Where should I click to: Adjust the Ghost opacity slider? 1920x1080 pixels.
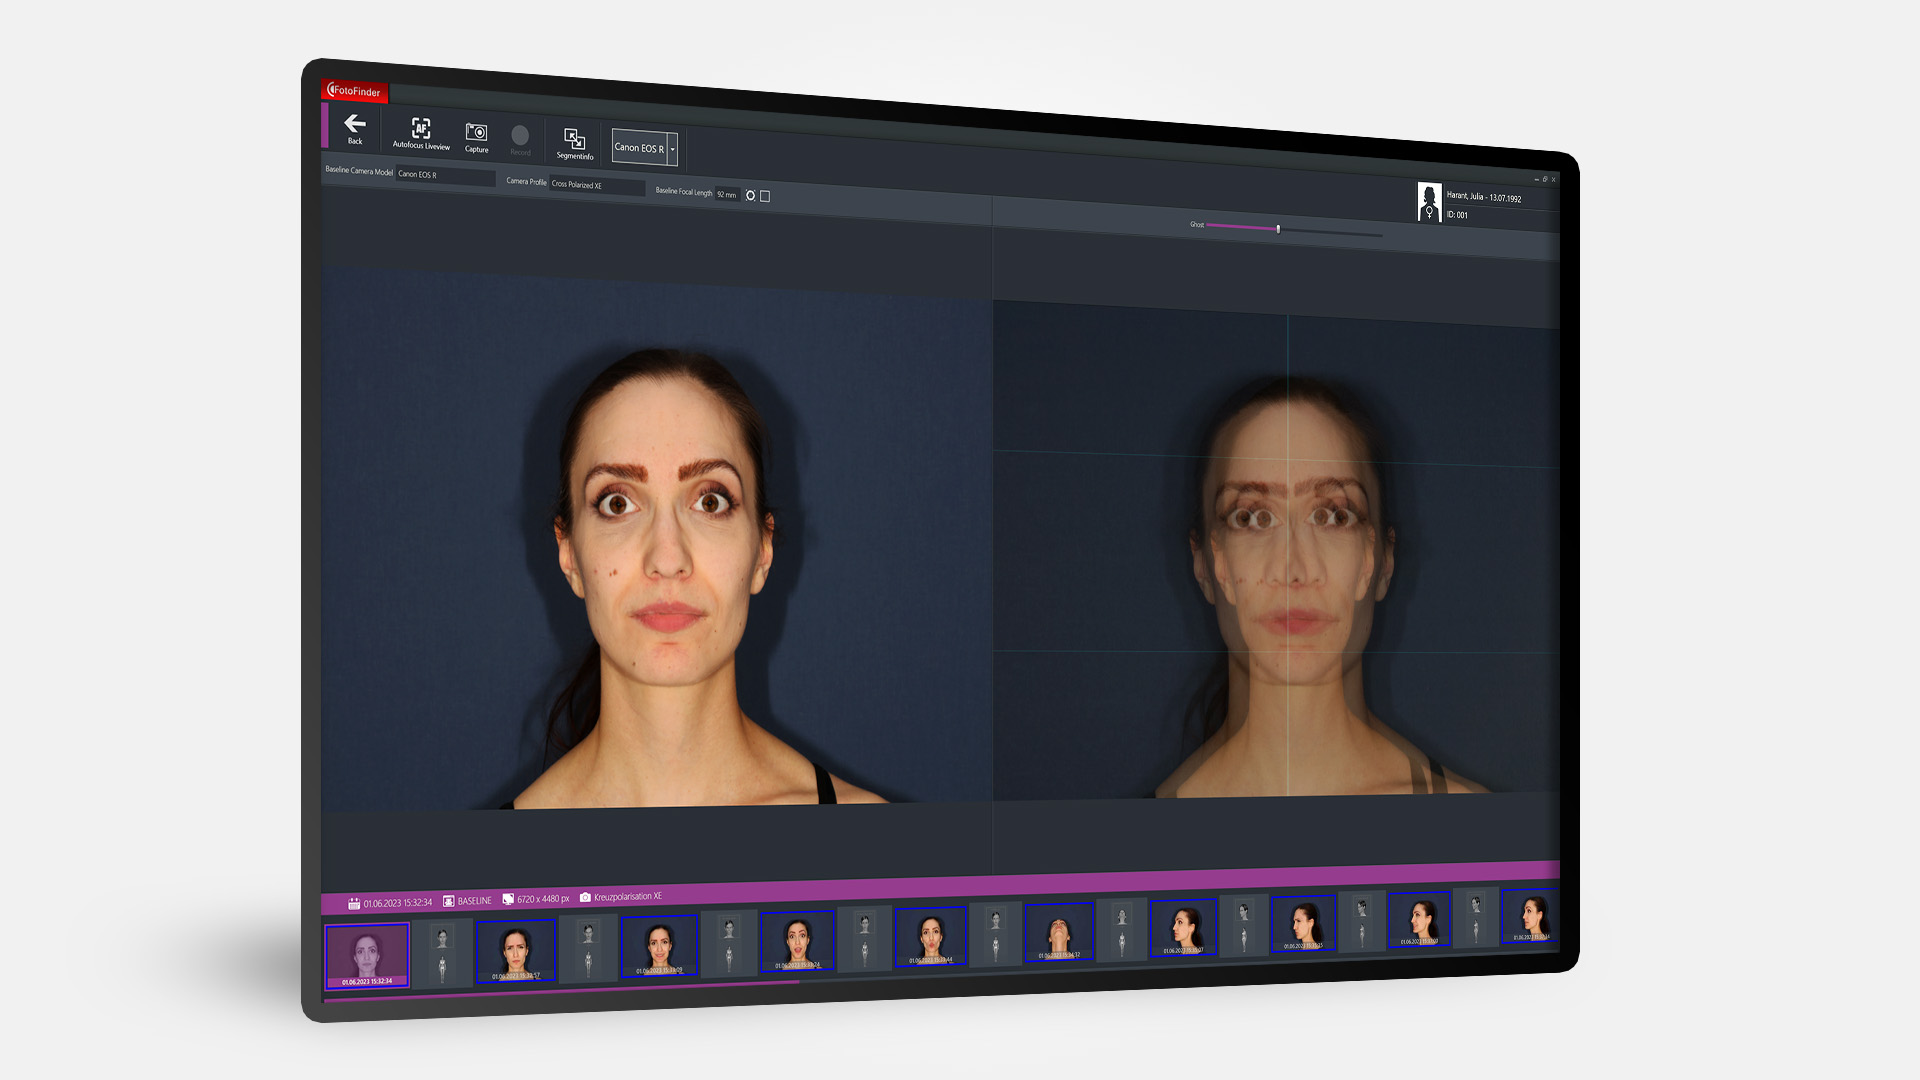click(x=1278, y=229)
